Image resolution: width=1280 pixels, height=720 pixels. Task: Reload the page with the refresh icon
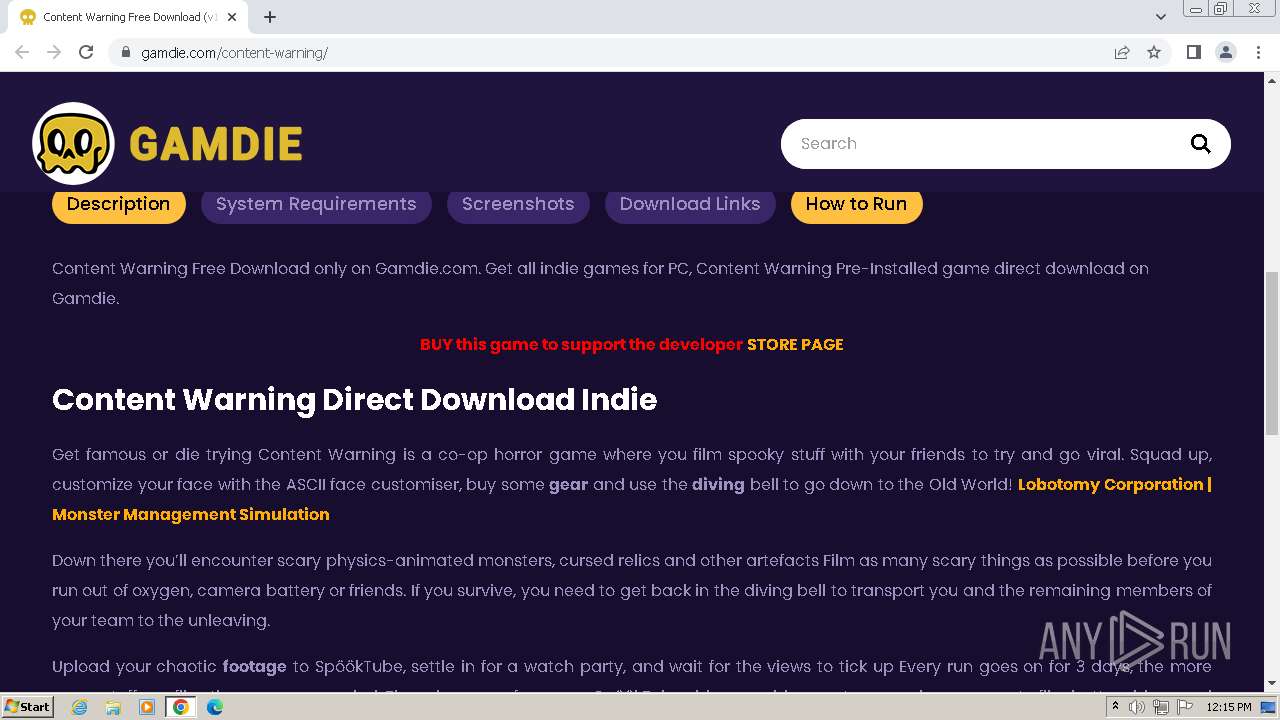pyautogui.click(x=86, y=52)
